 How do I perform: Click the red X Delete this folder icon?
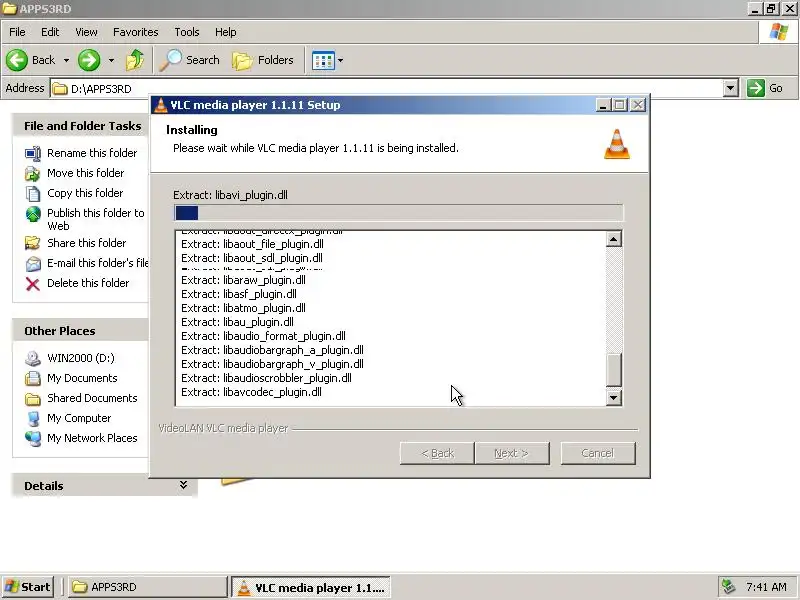[x=33, y=284]
